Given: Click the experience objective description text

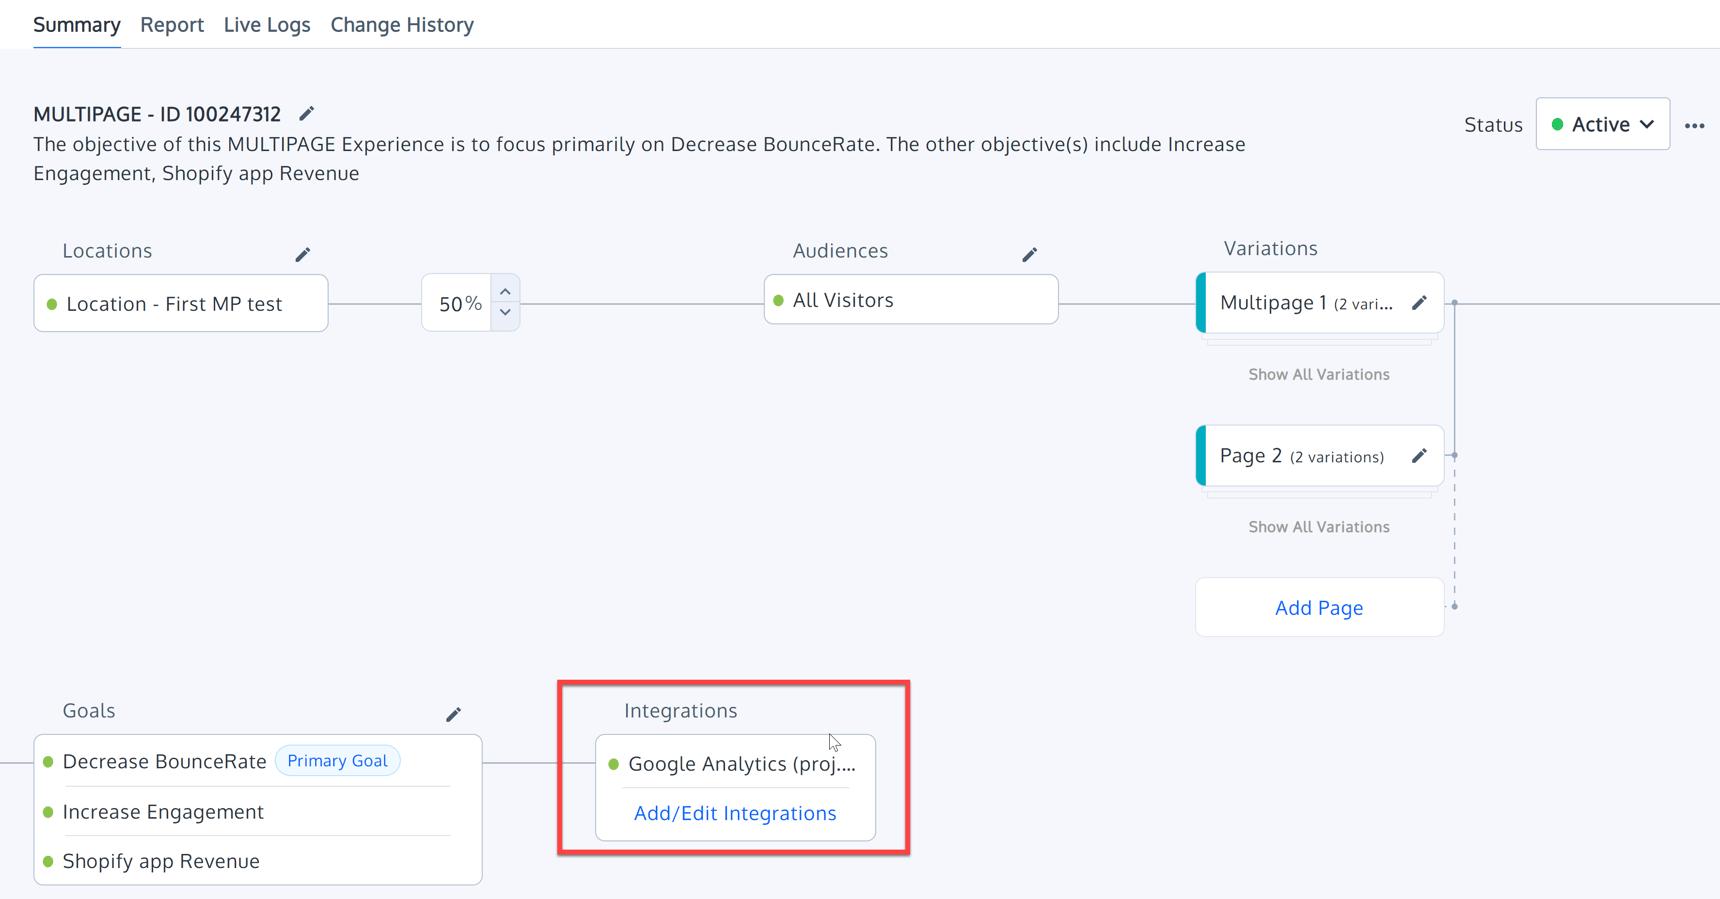Looking at the screenshot, I should pyautogui.click(x=639, y=158).
